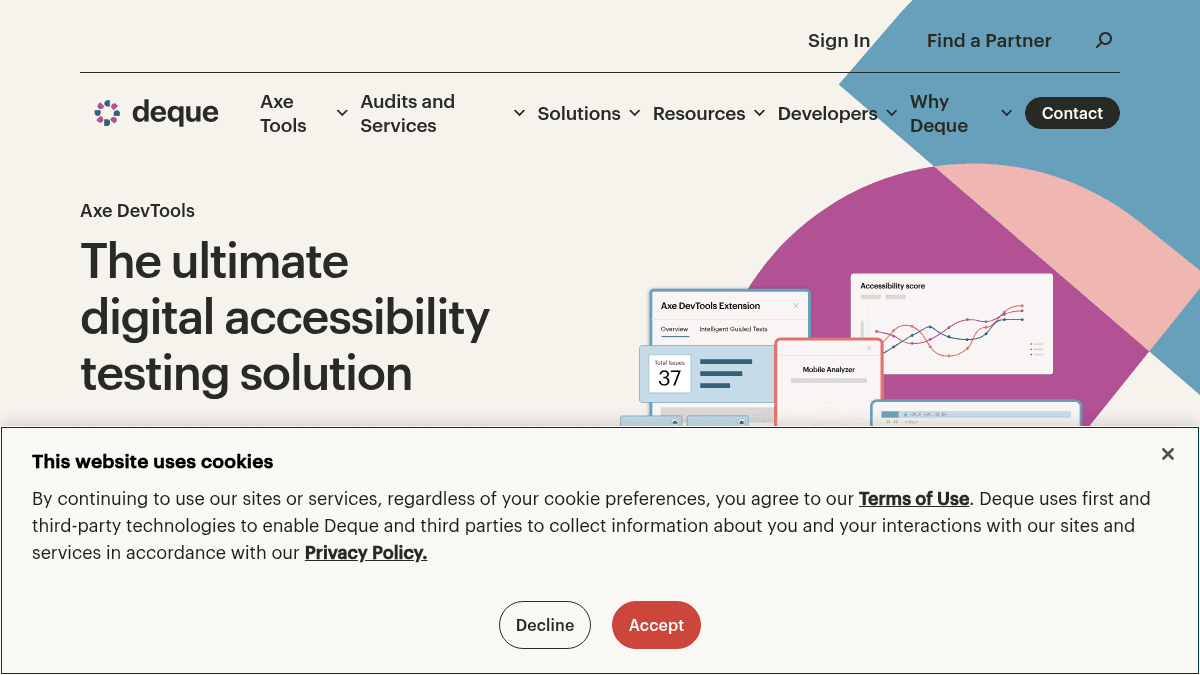The height and width of the screenshot is (675, 1200).
Task: Click the Mobile Analyzer illustration card
Action: pyautogui.click(x=829, y=382)
